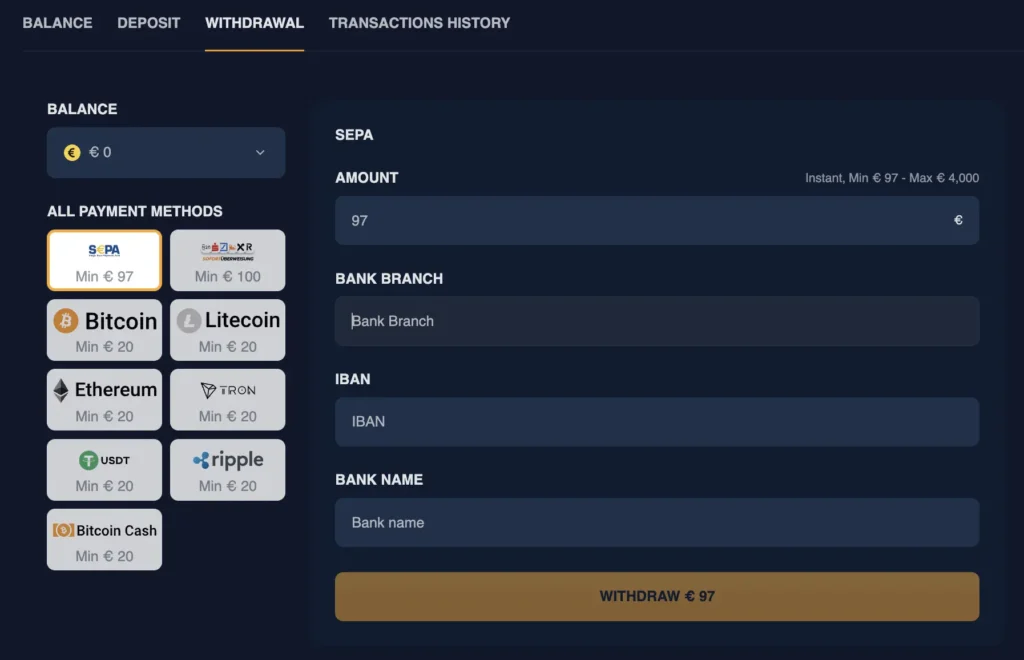Select the USDT Tether option
Screen dimensions: 1024x660
(104, 469)
